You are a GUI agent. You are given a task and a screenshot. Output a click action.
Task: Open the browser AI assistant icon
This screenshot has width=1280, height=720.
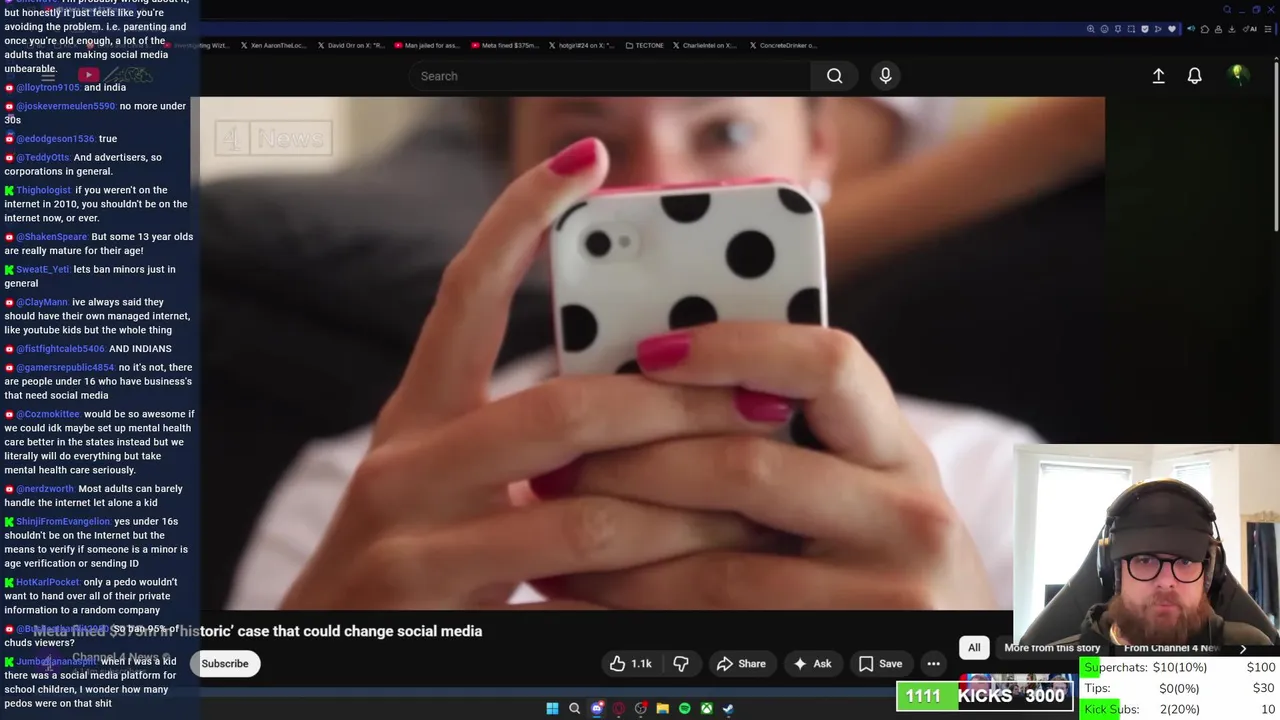[1250, 29]
